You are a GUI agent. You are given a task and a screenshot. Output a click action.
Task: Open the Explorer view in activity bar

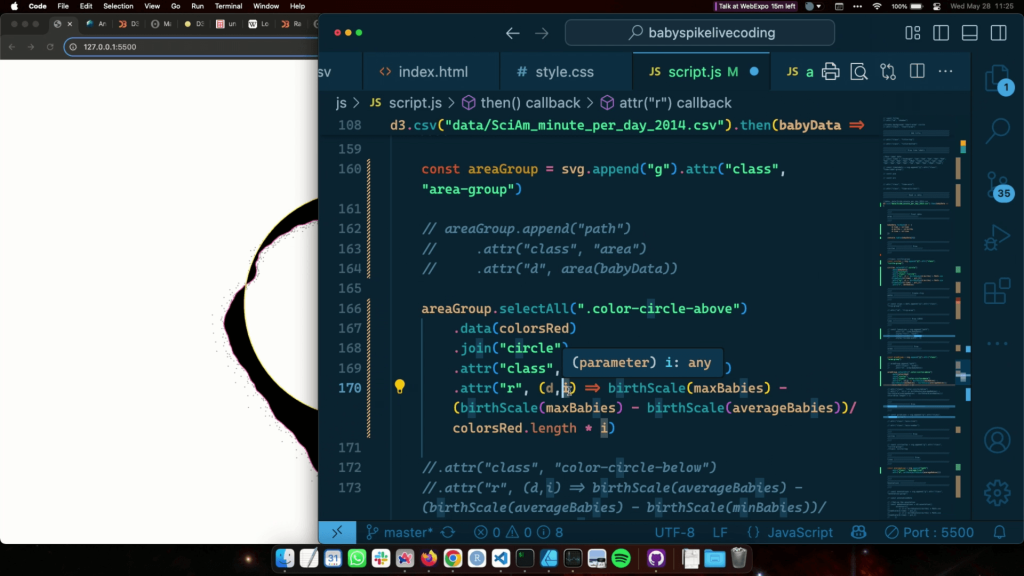[x=996, y=79]
